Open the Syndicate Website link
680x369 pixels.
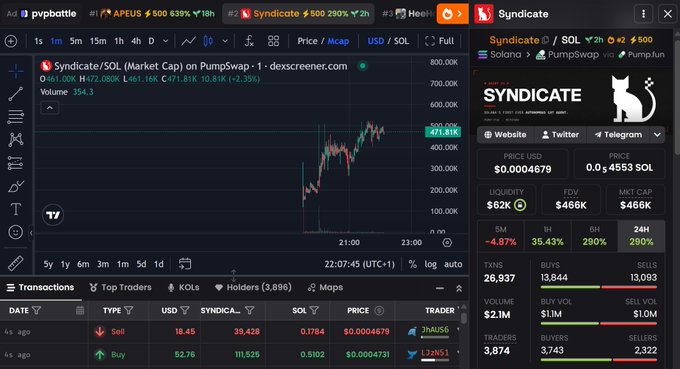pos(505,135)
